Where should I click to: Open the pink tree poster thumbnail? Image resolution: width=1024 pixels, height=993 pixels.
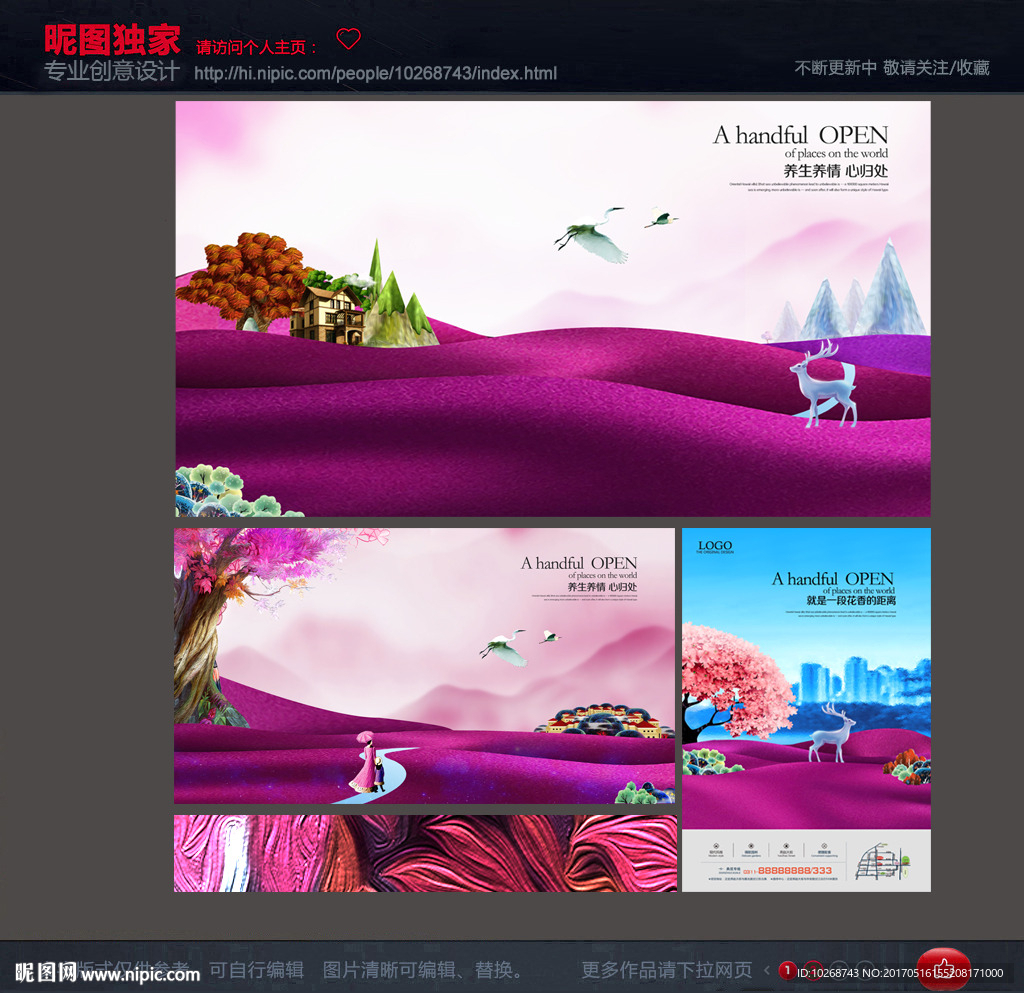pyautogui.click(x=424, y=665)
